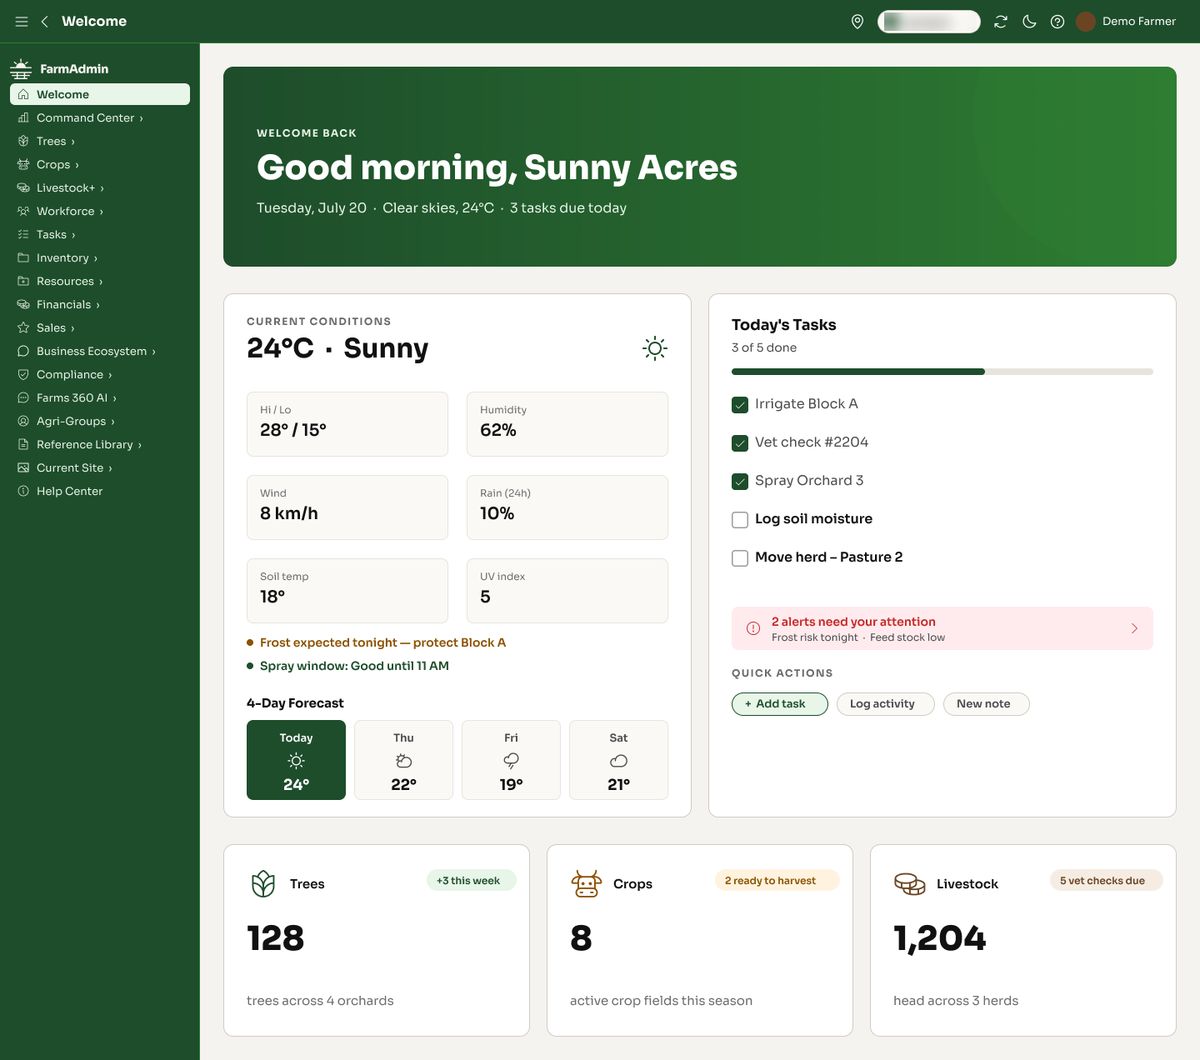1200x1060 pixels.
Task: Click the Financials coins icon
Action: (23, 304)
